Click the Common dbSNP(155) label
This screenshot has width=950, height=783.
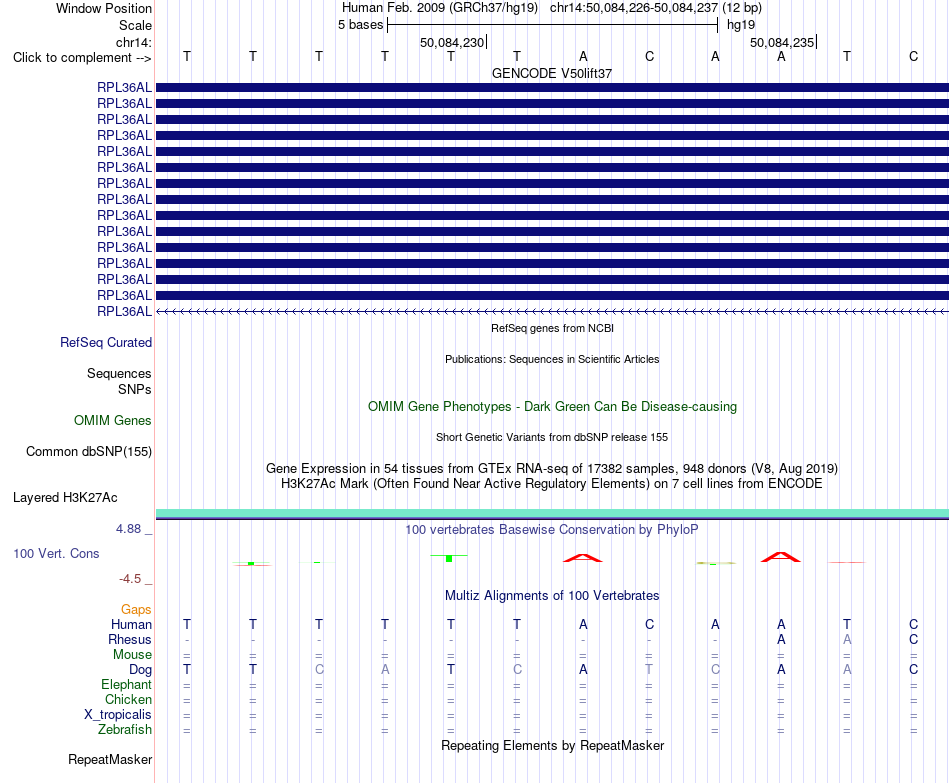[89, 451]
